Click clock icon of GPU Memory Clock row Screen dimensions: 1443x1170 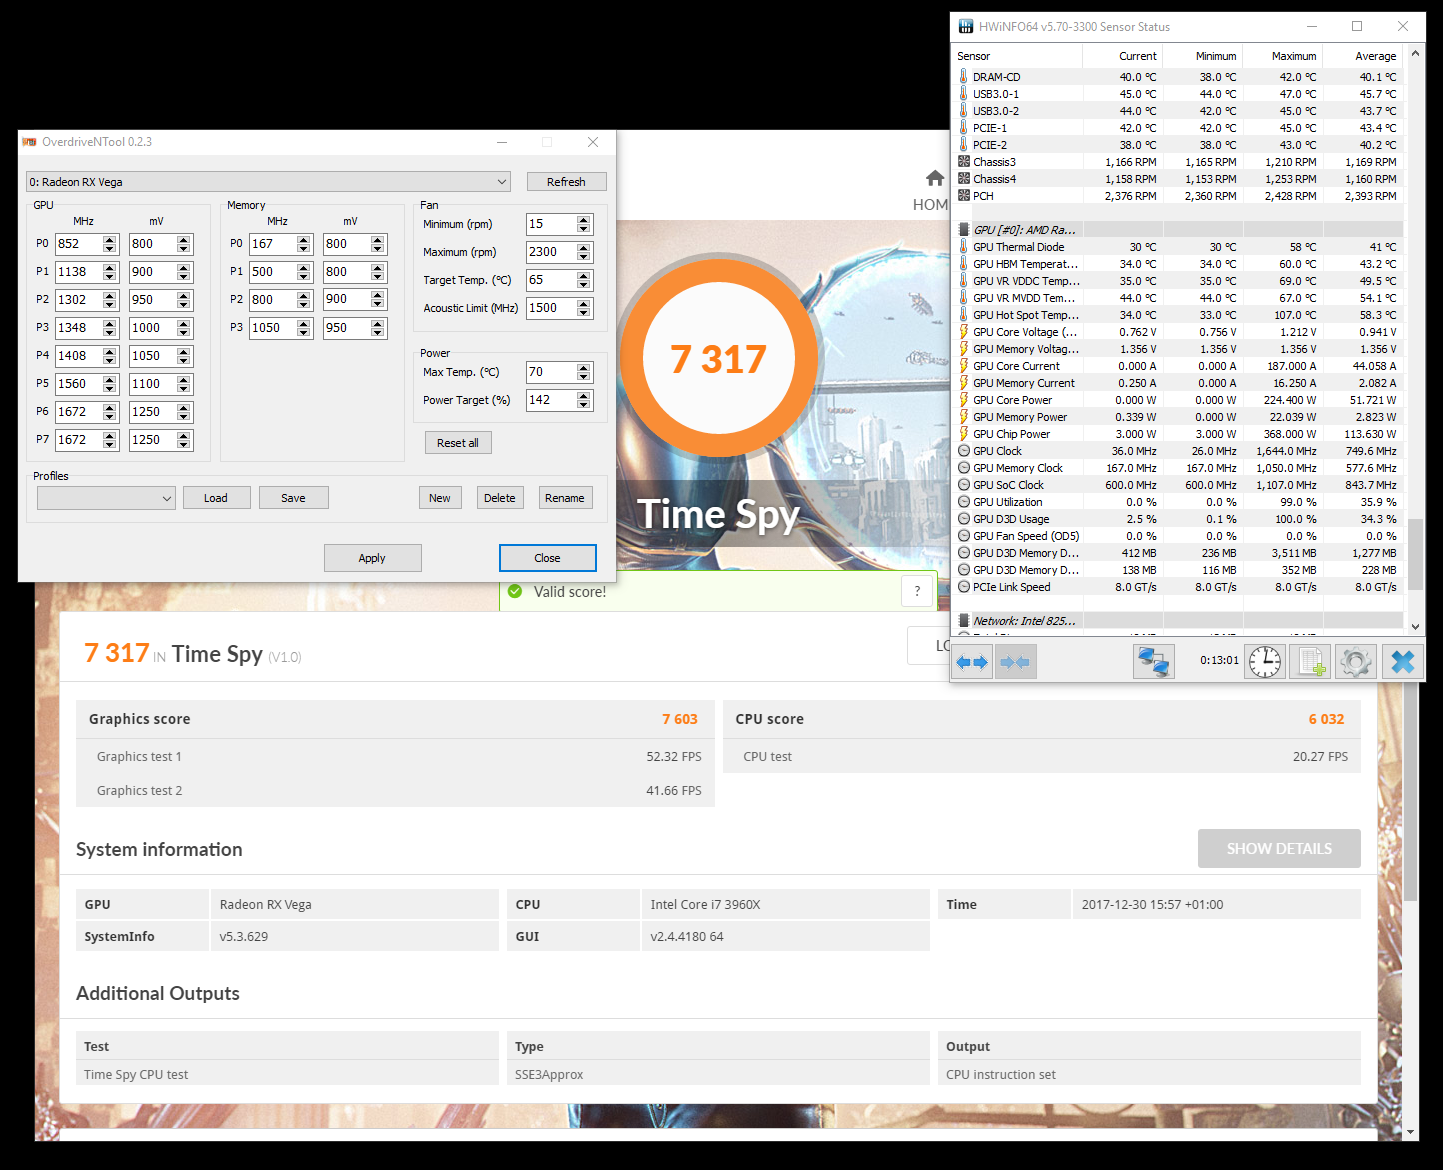tap(964, 468)
